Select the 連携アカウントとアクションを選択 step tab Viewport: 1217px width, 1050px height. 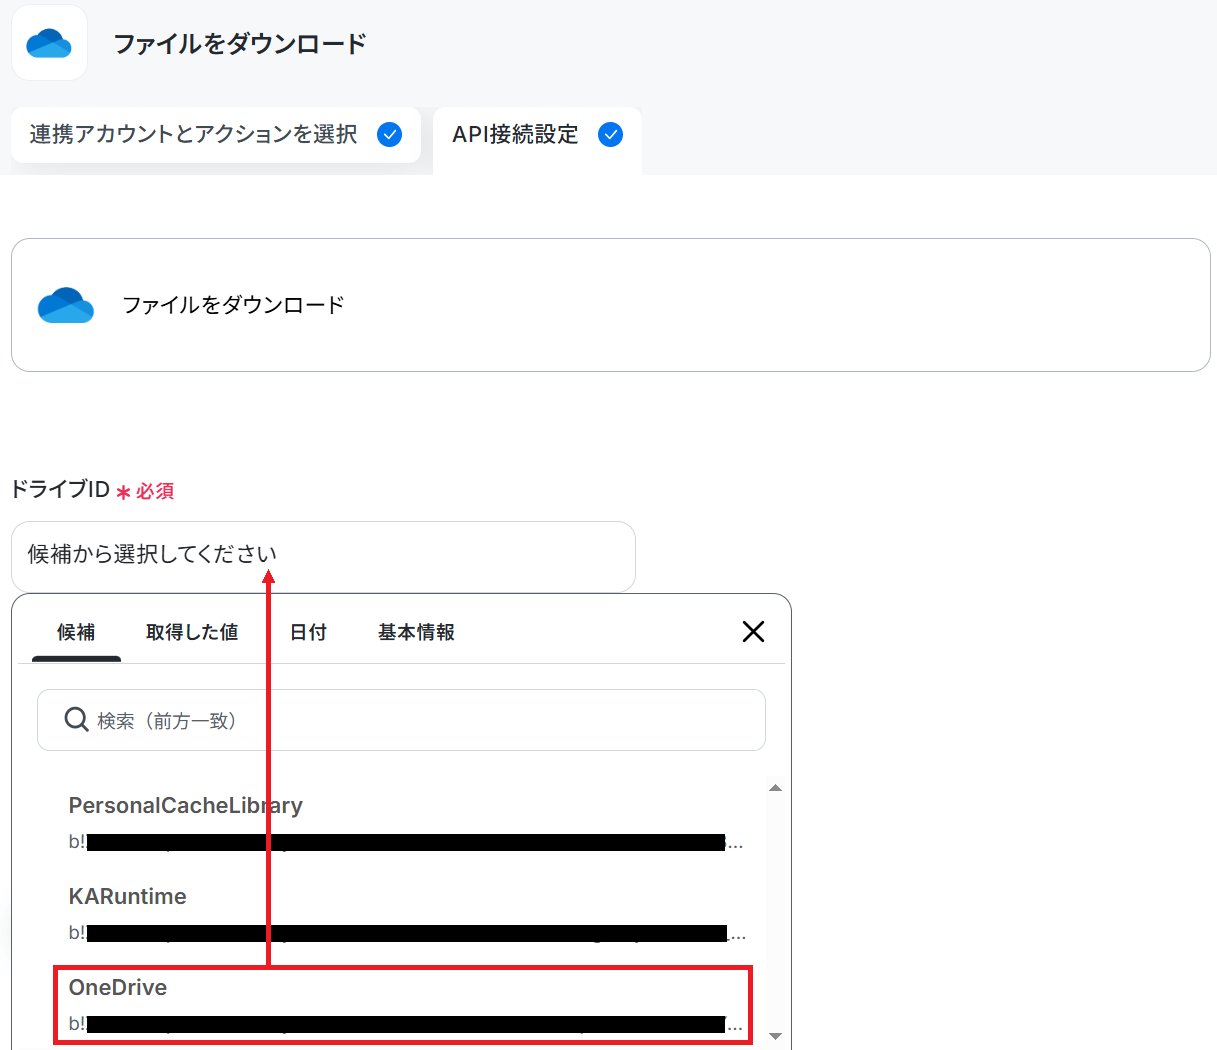[216, 135]
